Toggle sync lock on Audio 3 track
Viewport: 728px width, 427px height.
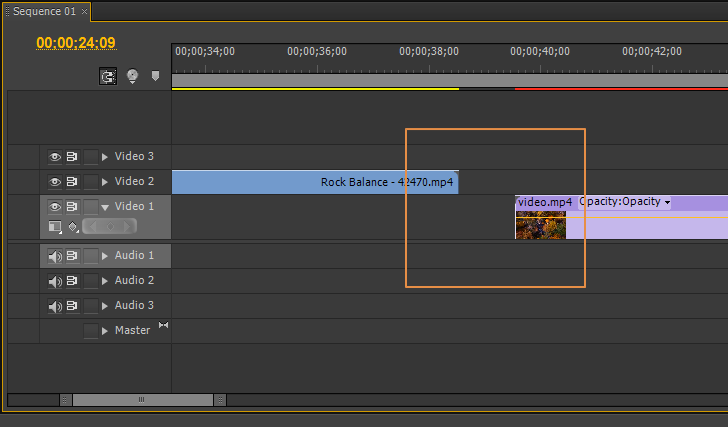[x=72, y=306]
